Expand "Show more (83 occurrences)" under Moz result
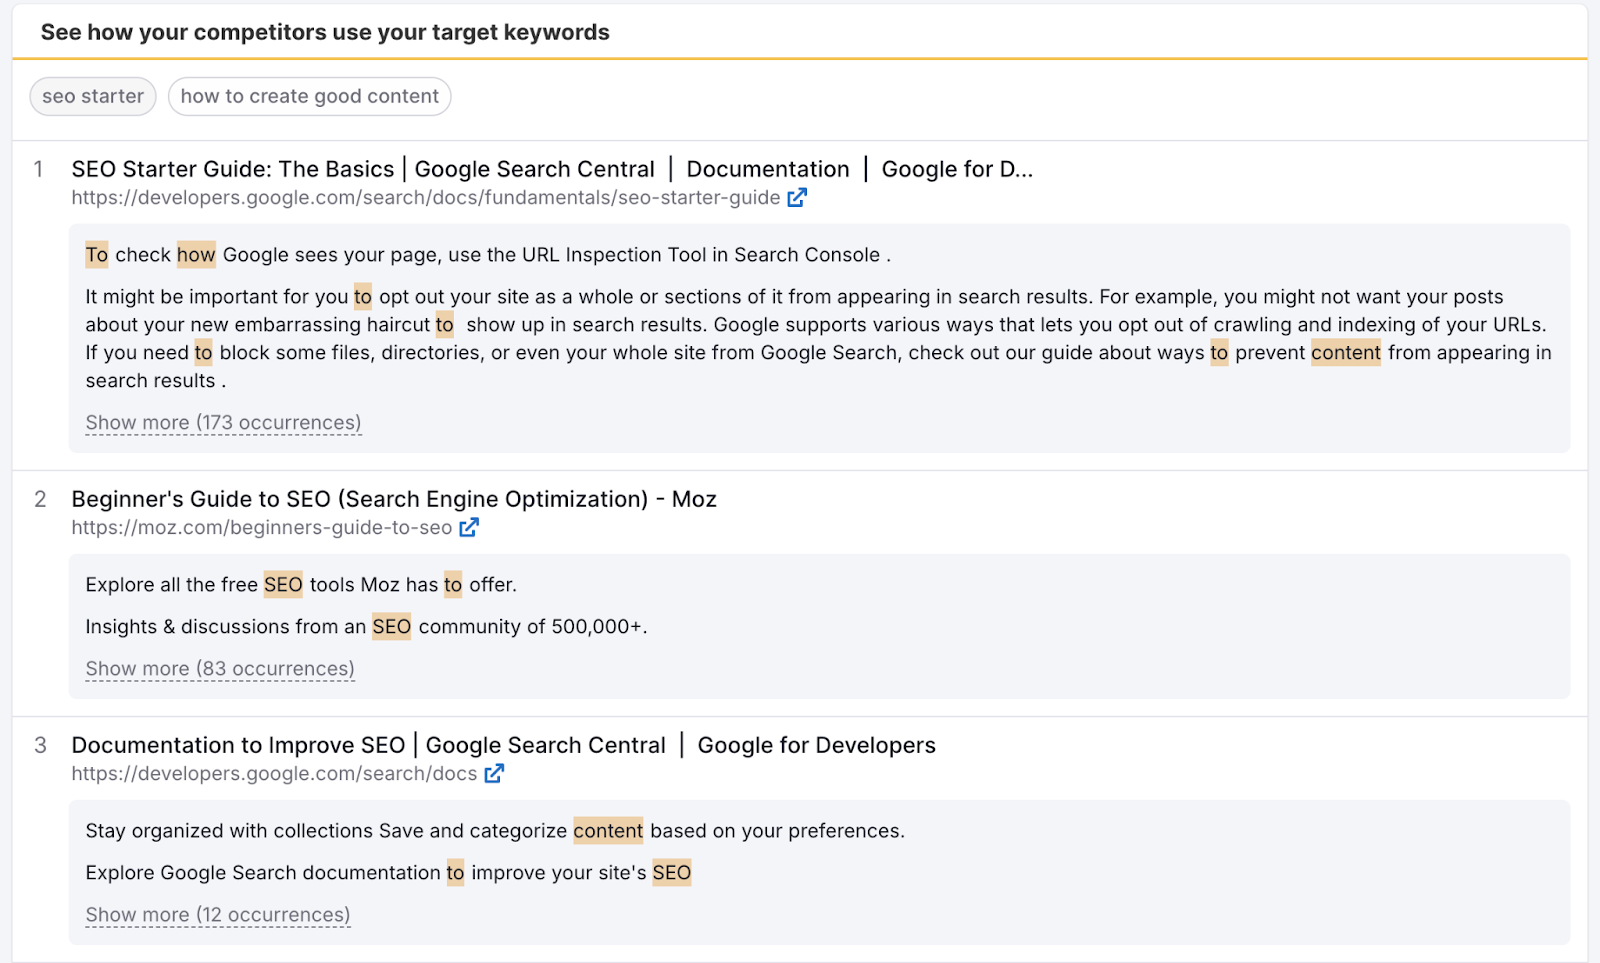 click(x=219, y=668)
